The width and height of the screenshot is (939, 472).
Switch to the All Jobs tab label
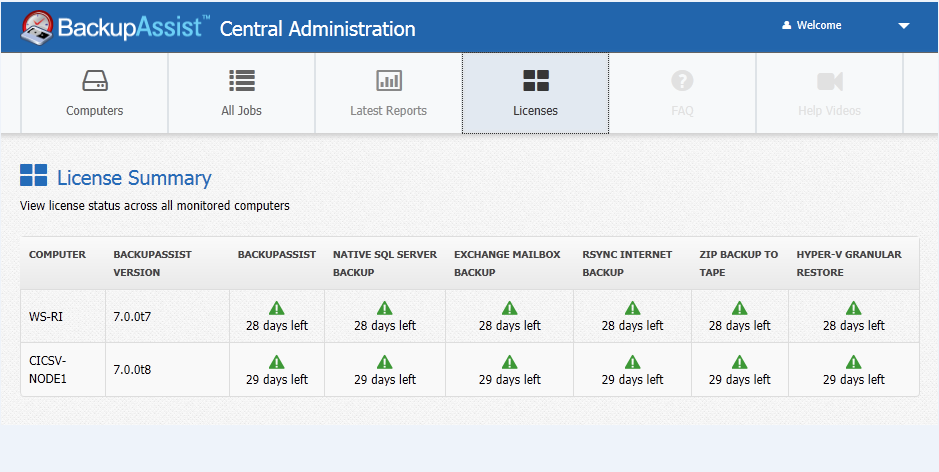click(x=241, y=111)
